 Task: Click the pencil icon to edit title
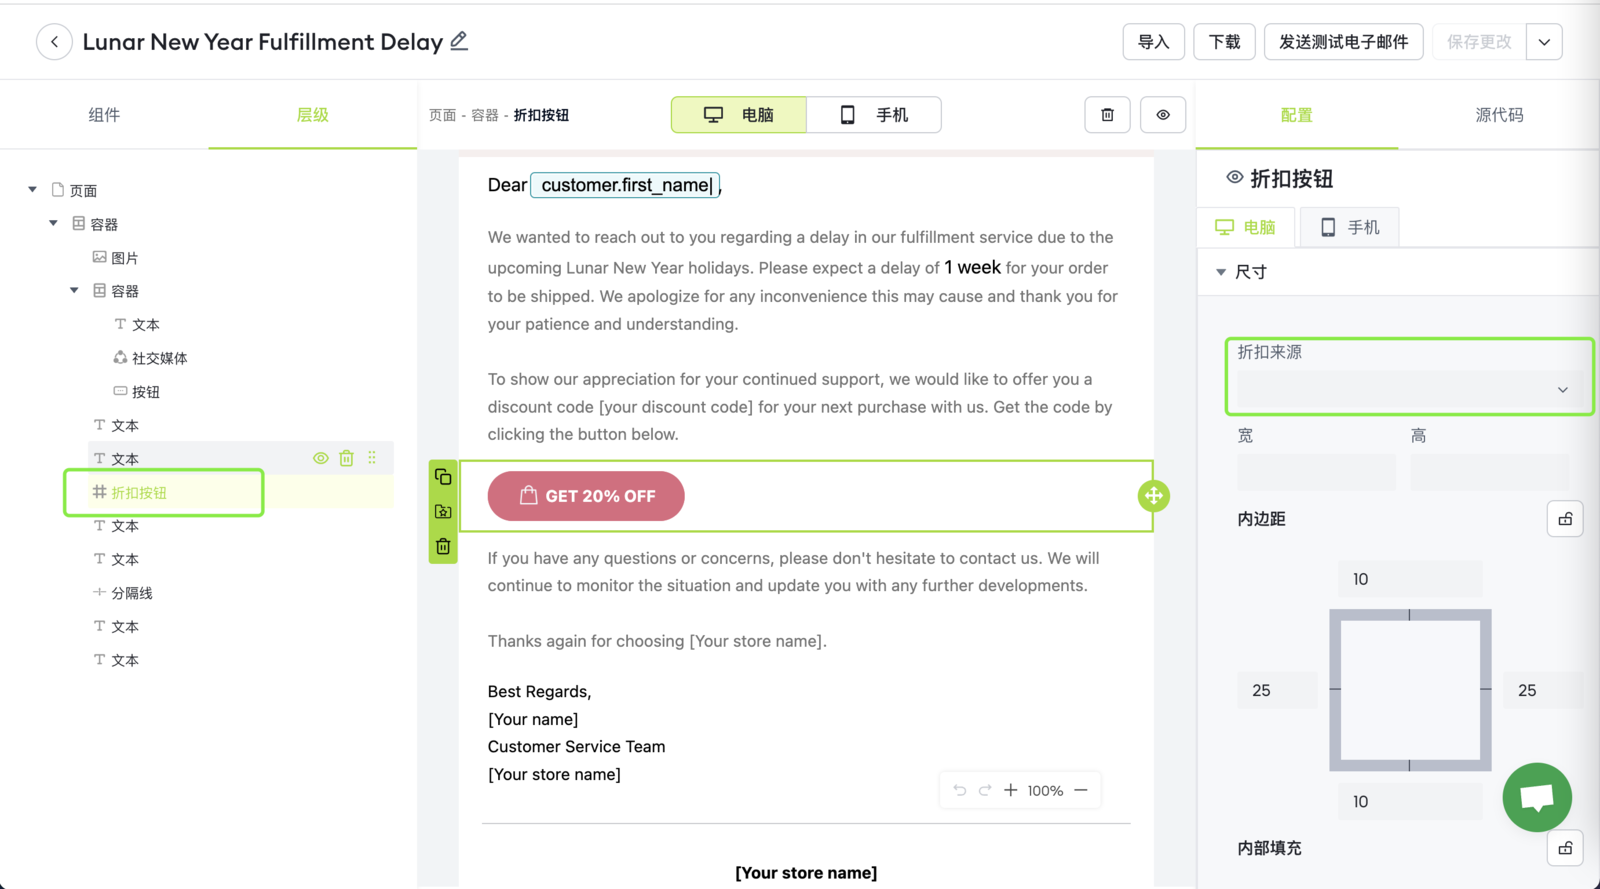(459, 41)
